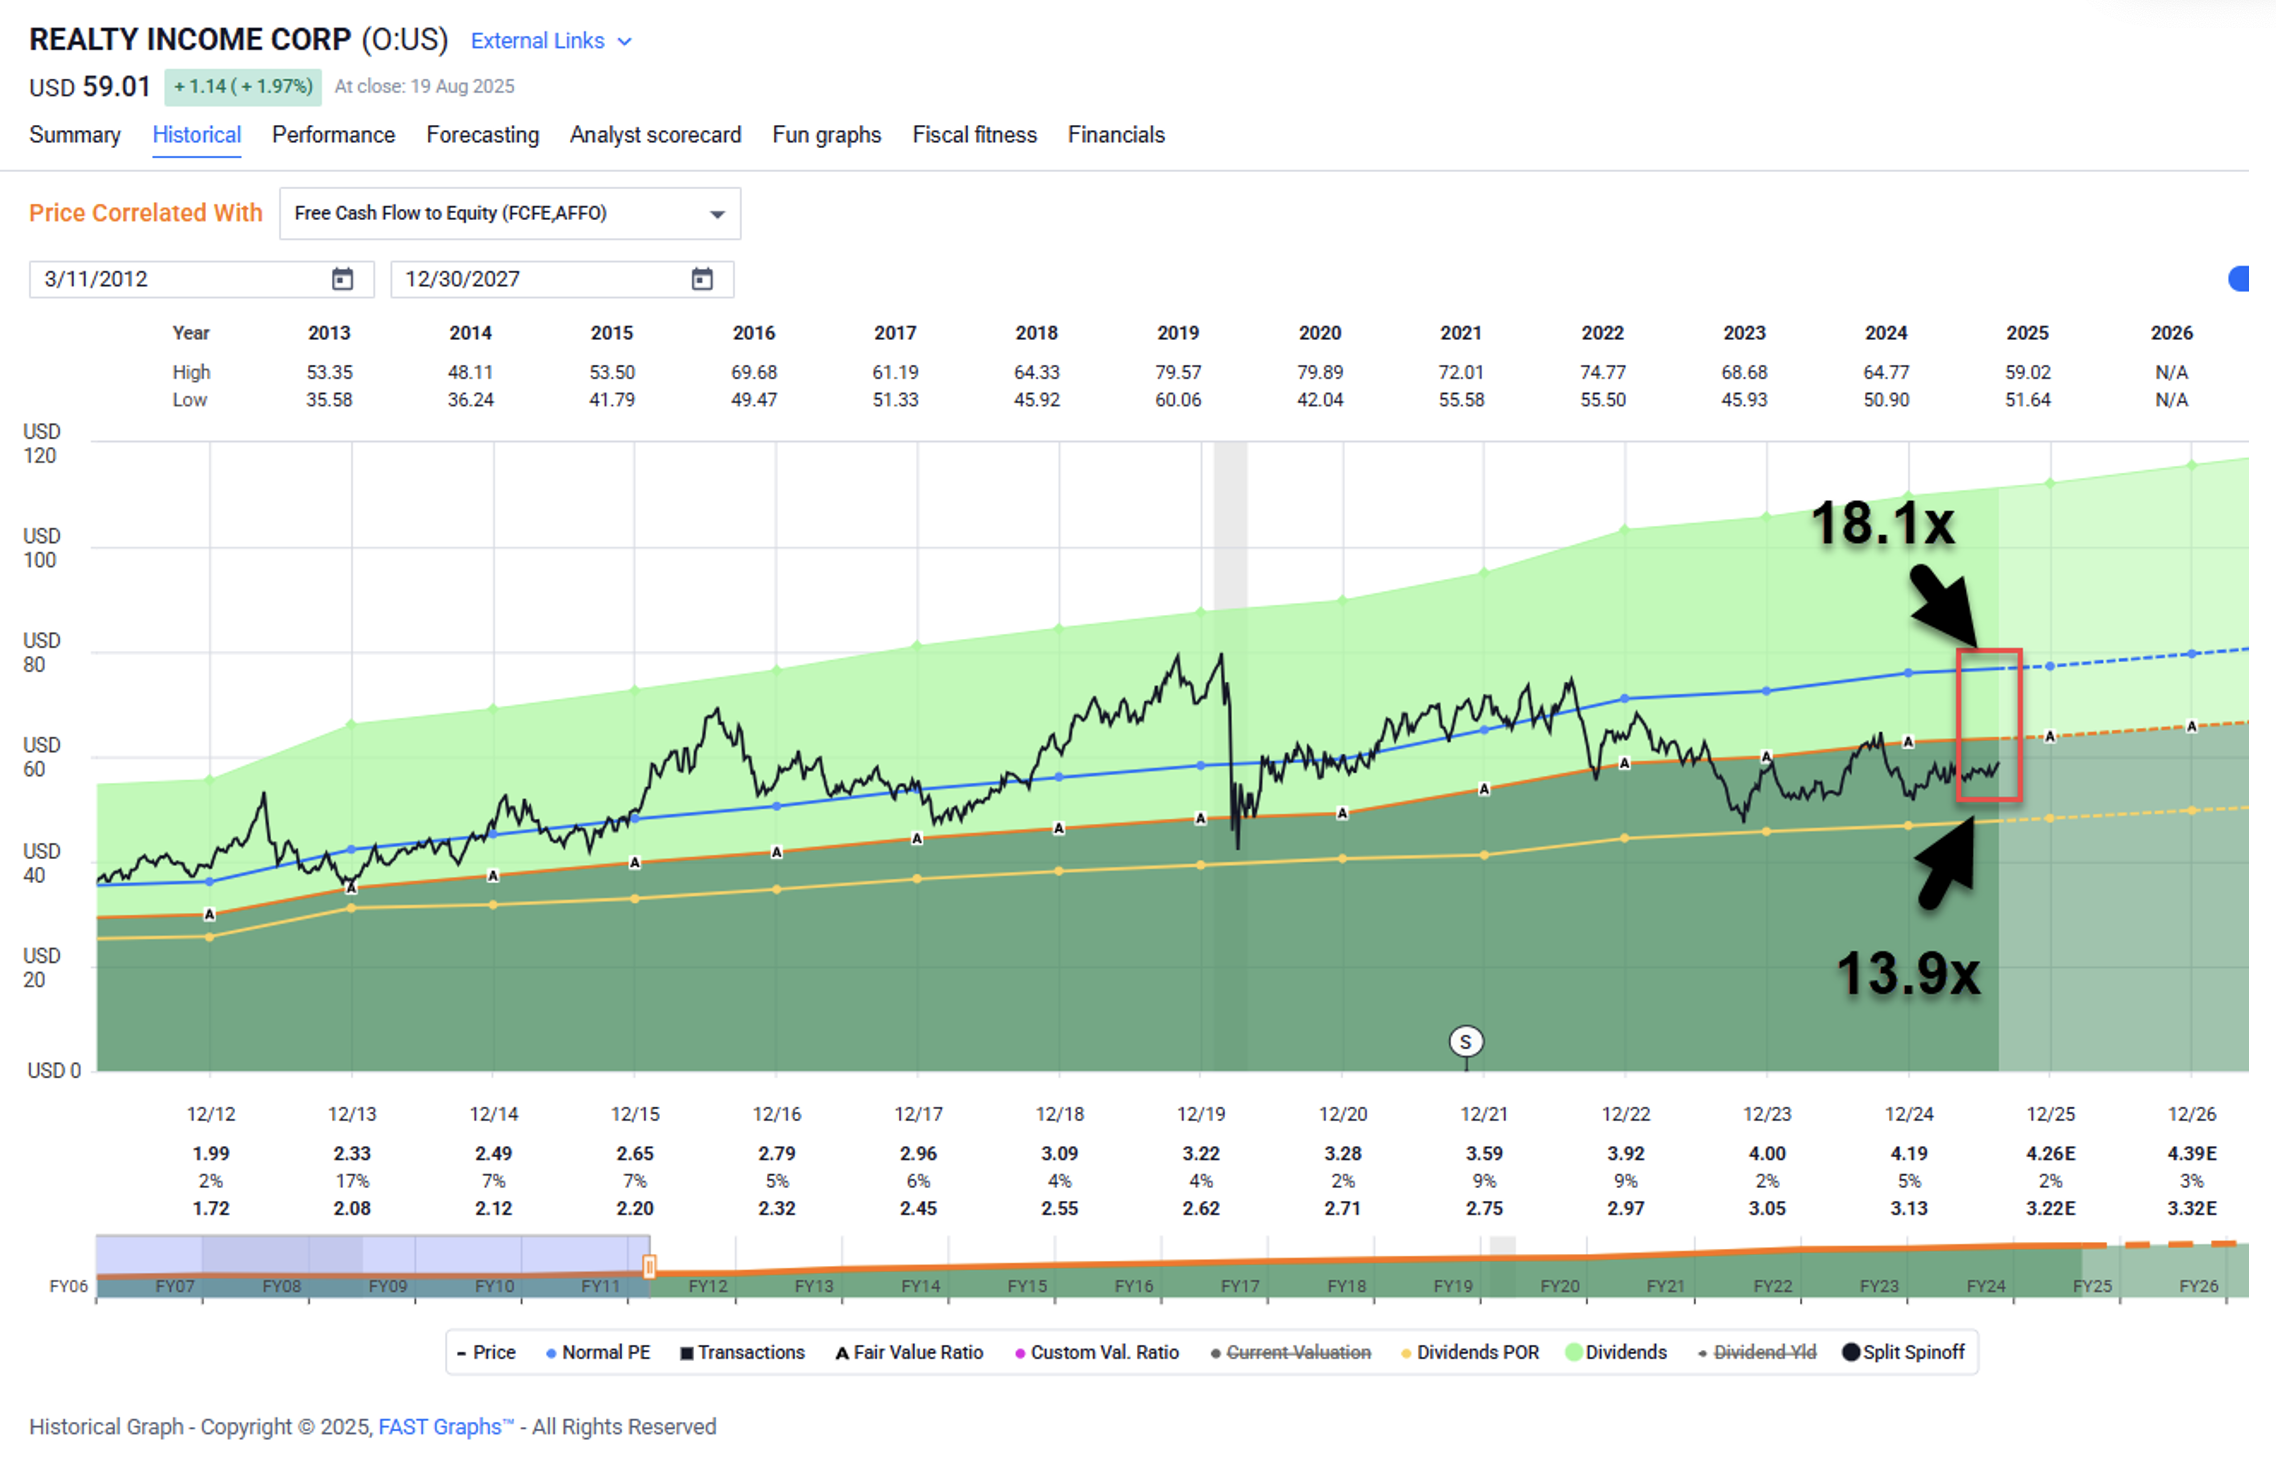Screen dimensions: 2276x1470
Task: Click the price change badge +1.14 (+1.97%)
Action: (x=243, y=86)
